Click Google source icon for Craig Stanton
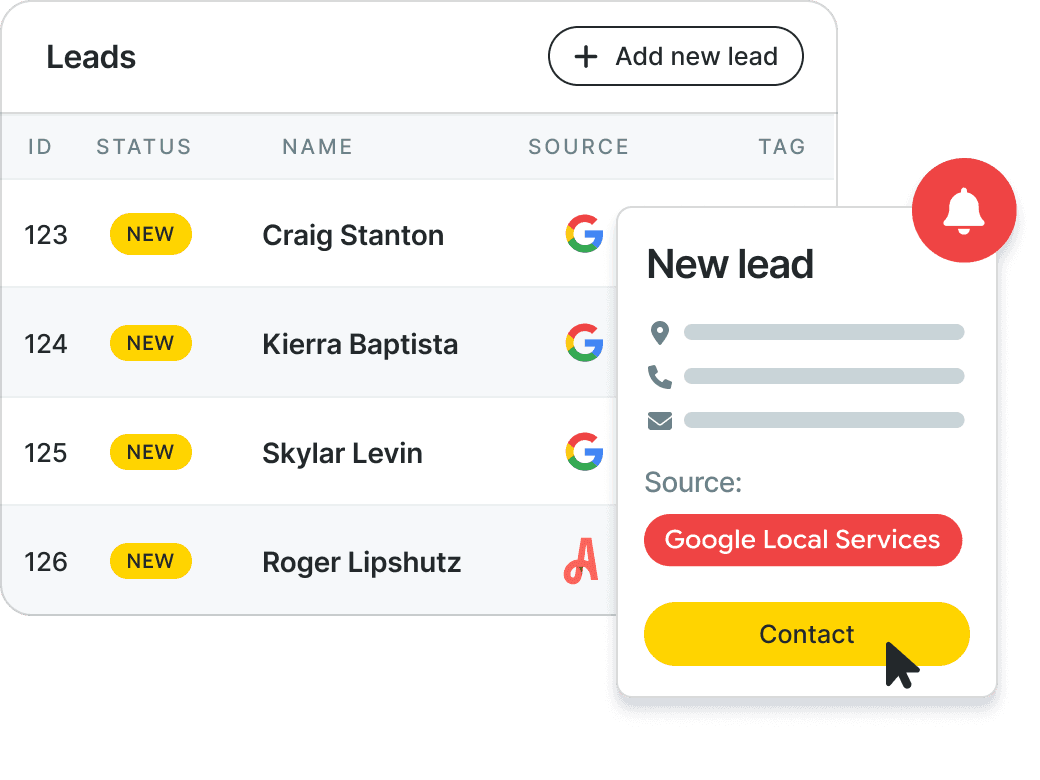This screenshot has width=1040, height=780. (584, 234)
